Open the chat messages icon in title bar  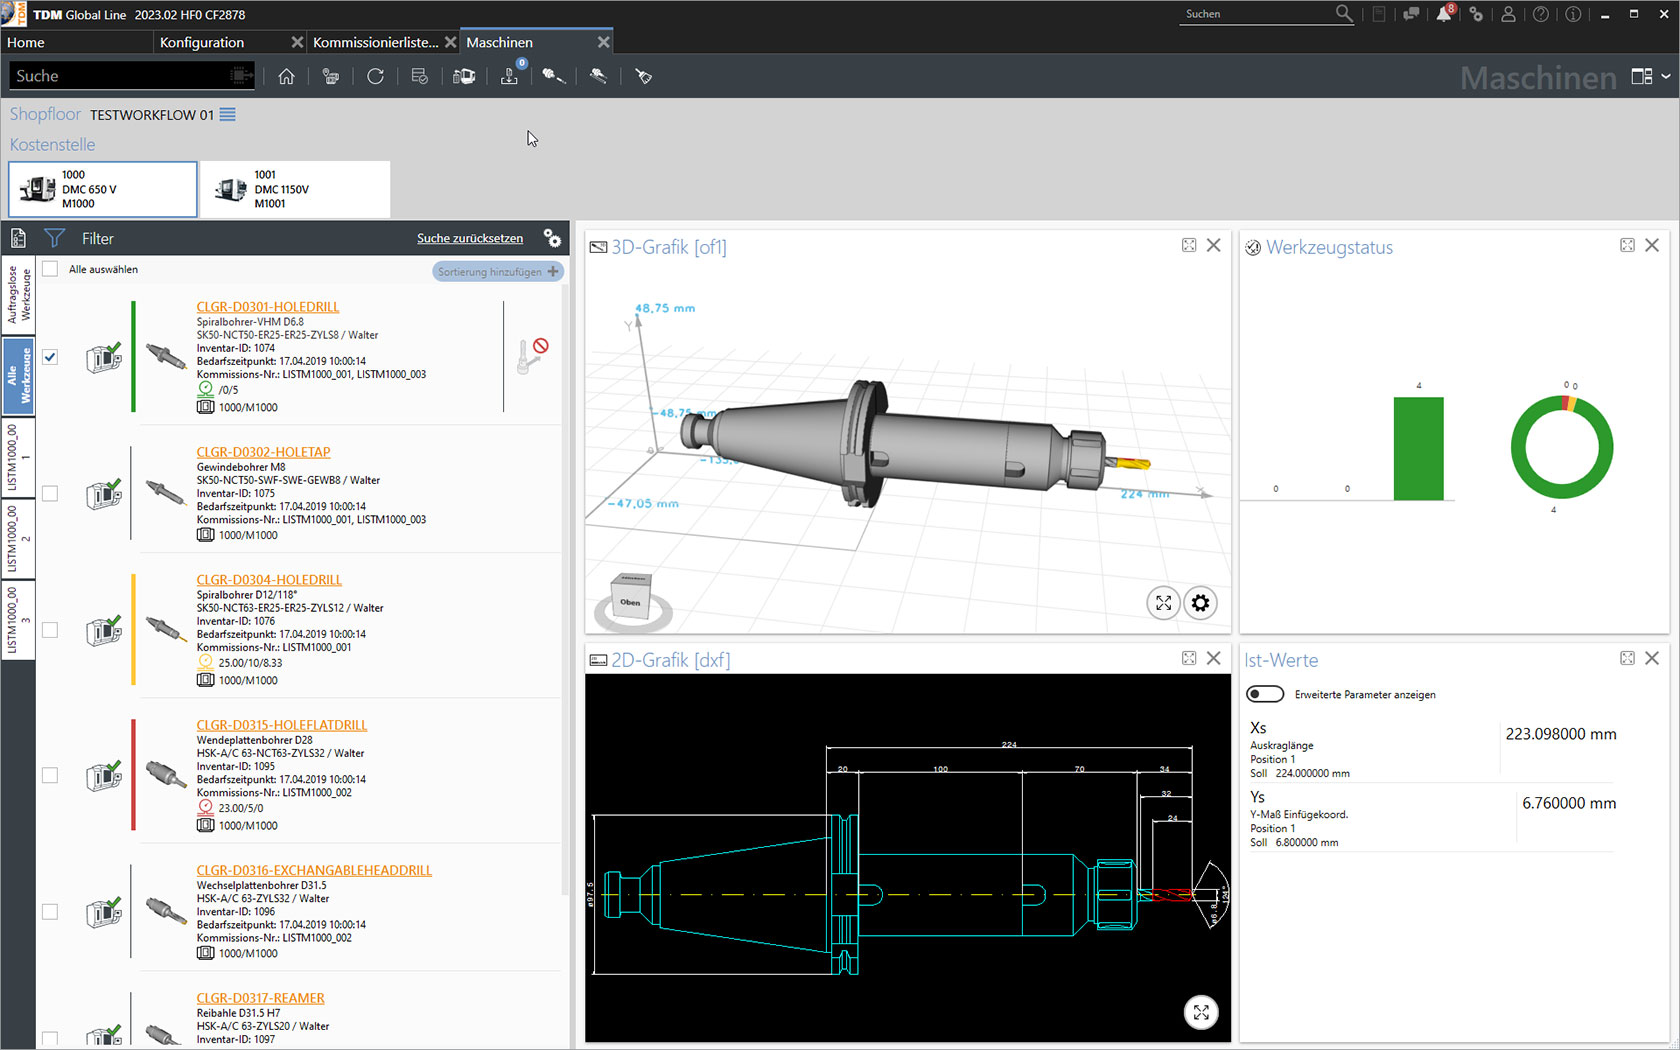pyautogui.click(x=1411, y=14)
